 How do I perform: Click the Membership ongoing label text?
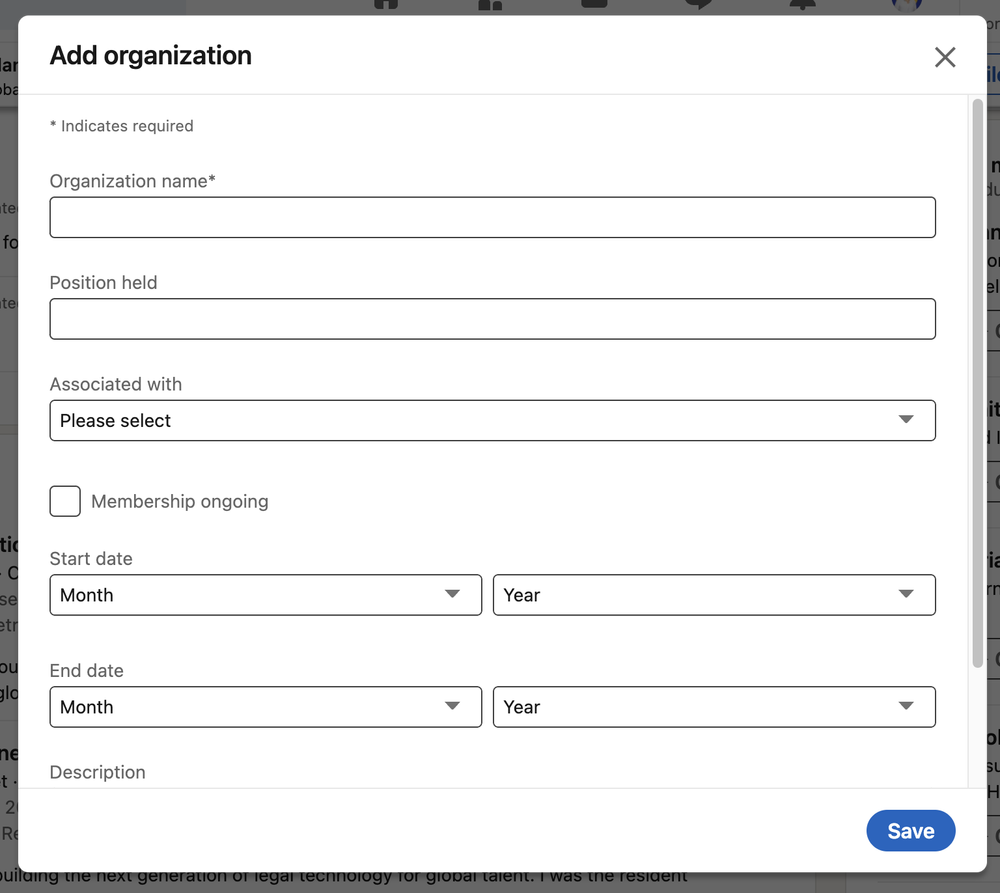tap(180, 502)
